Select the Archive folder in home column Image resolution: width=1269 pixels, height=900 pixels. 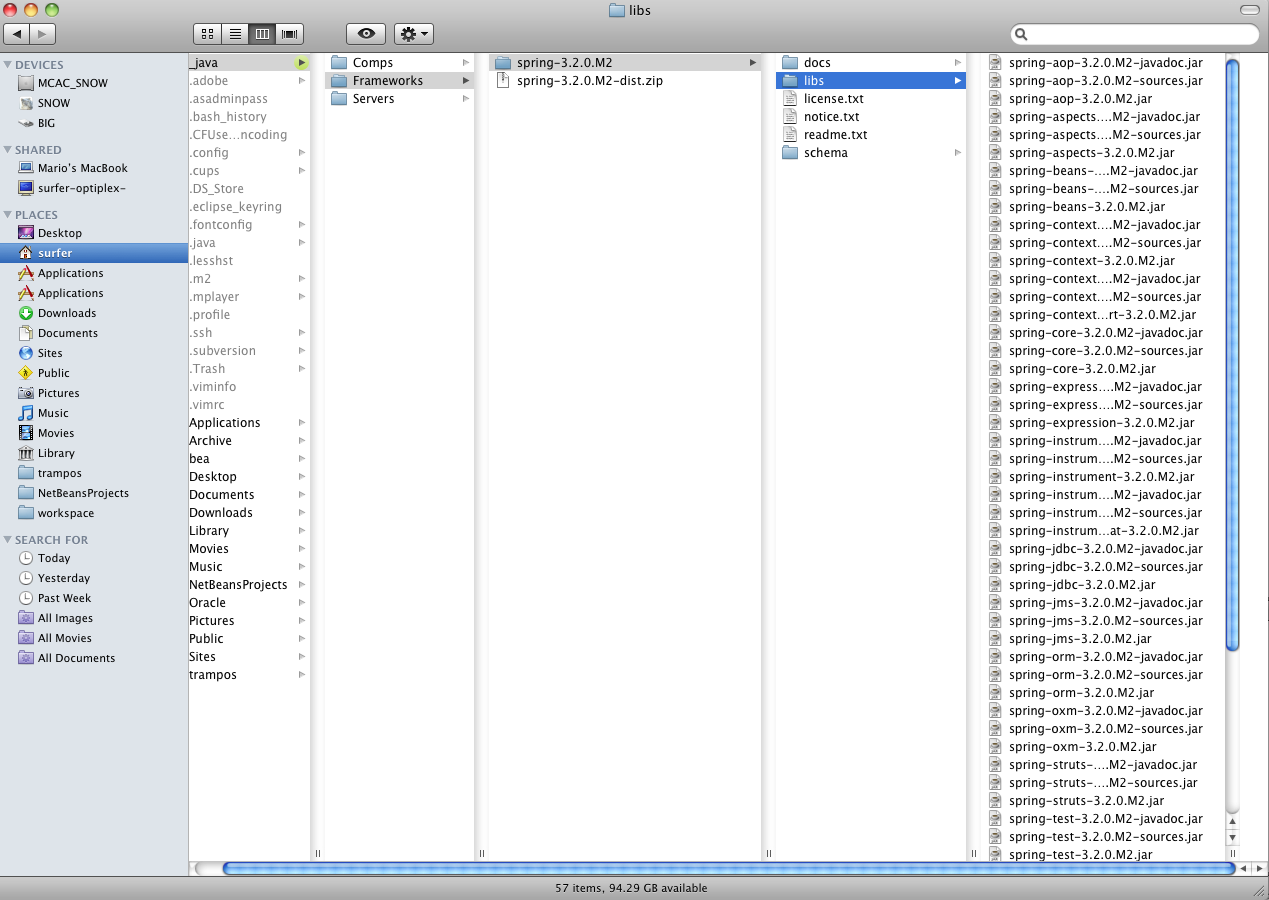[x=249, y=441]
